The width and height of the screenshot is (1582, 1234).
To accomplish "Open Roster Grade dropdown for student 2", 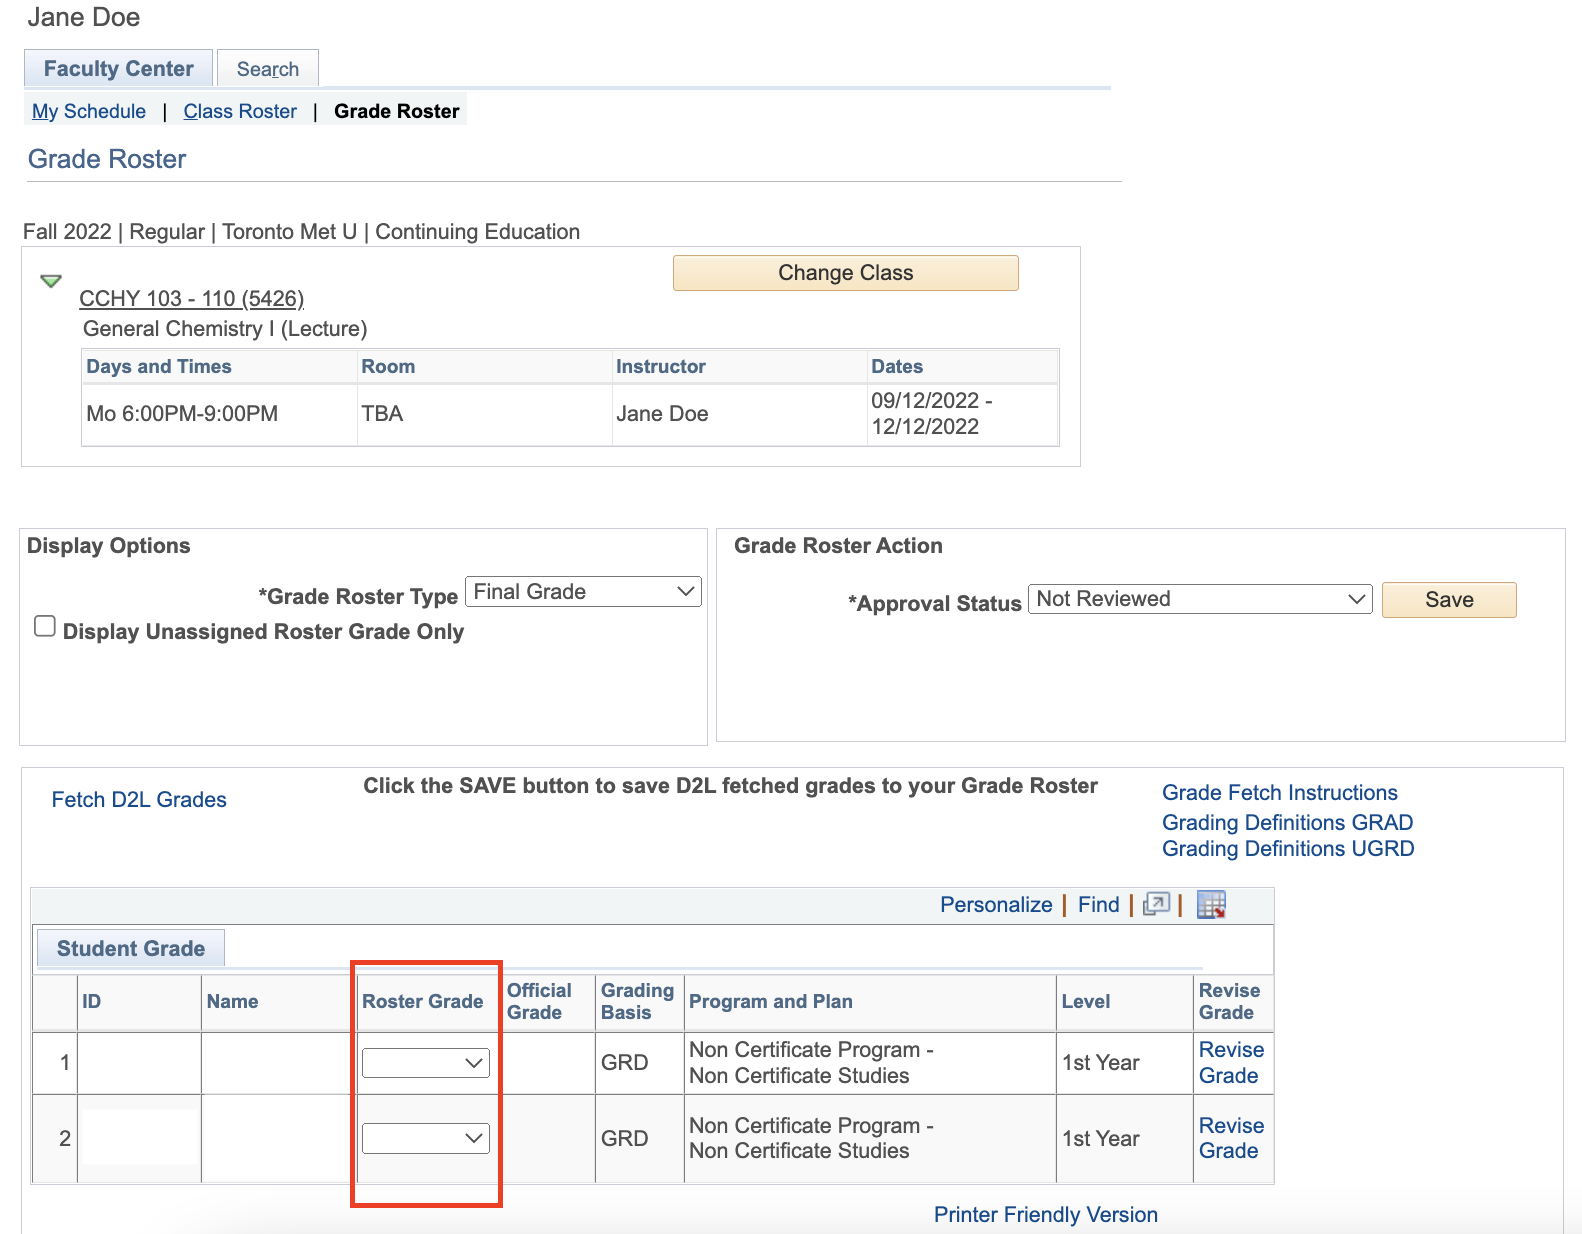I will coord(426,1138).
